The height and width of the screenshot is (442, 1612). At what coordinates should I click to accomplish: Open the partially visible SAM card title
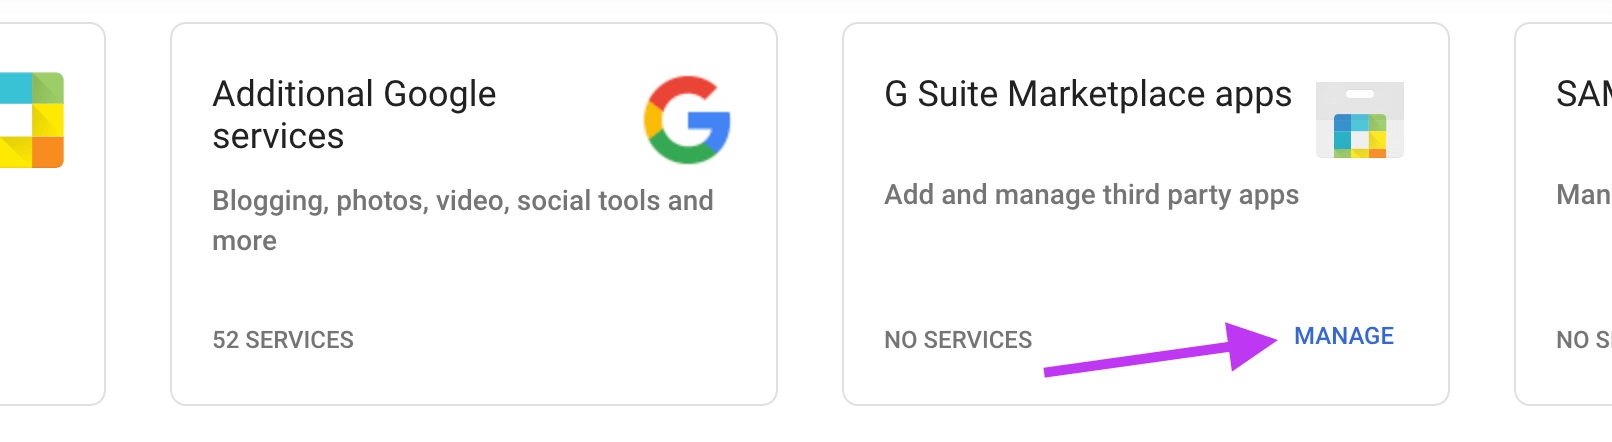click(1584, 95)
